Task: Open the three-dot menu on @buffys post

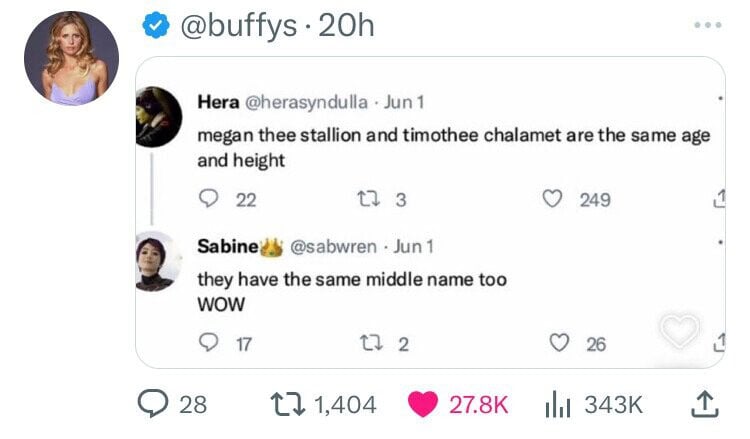Action: pyautogui.click(x=708, y=25)
